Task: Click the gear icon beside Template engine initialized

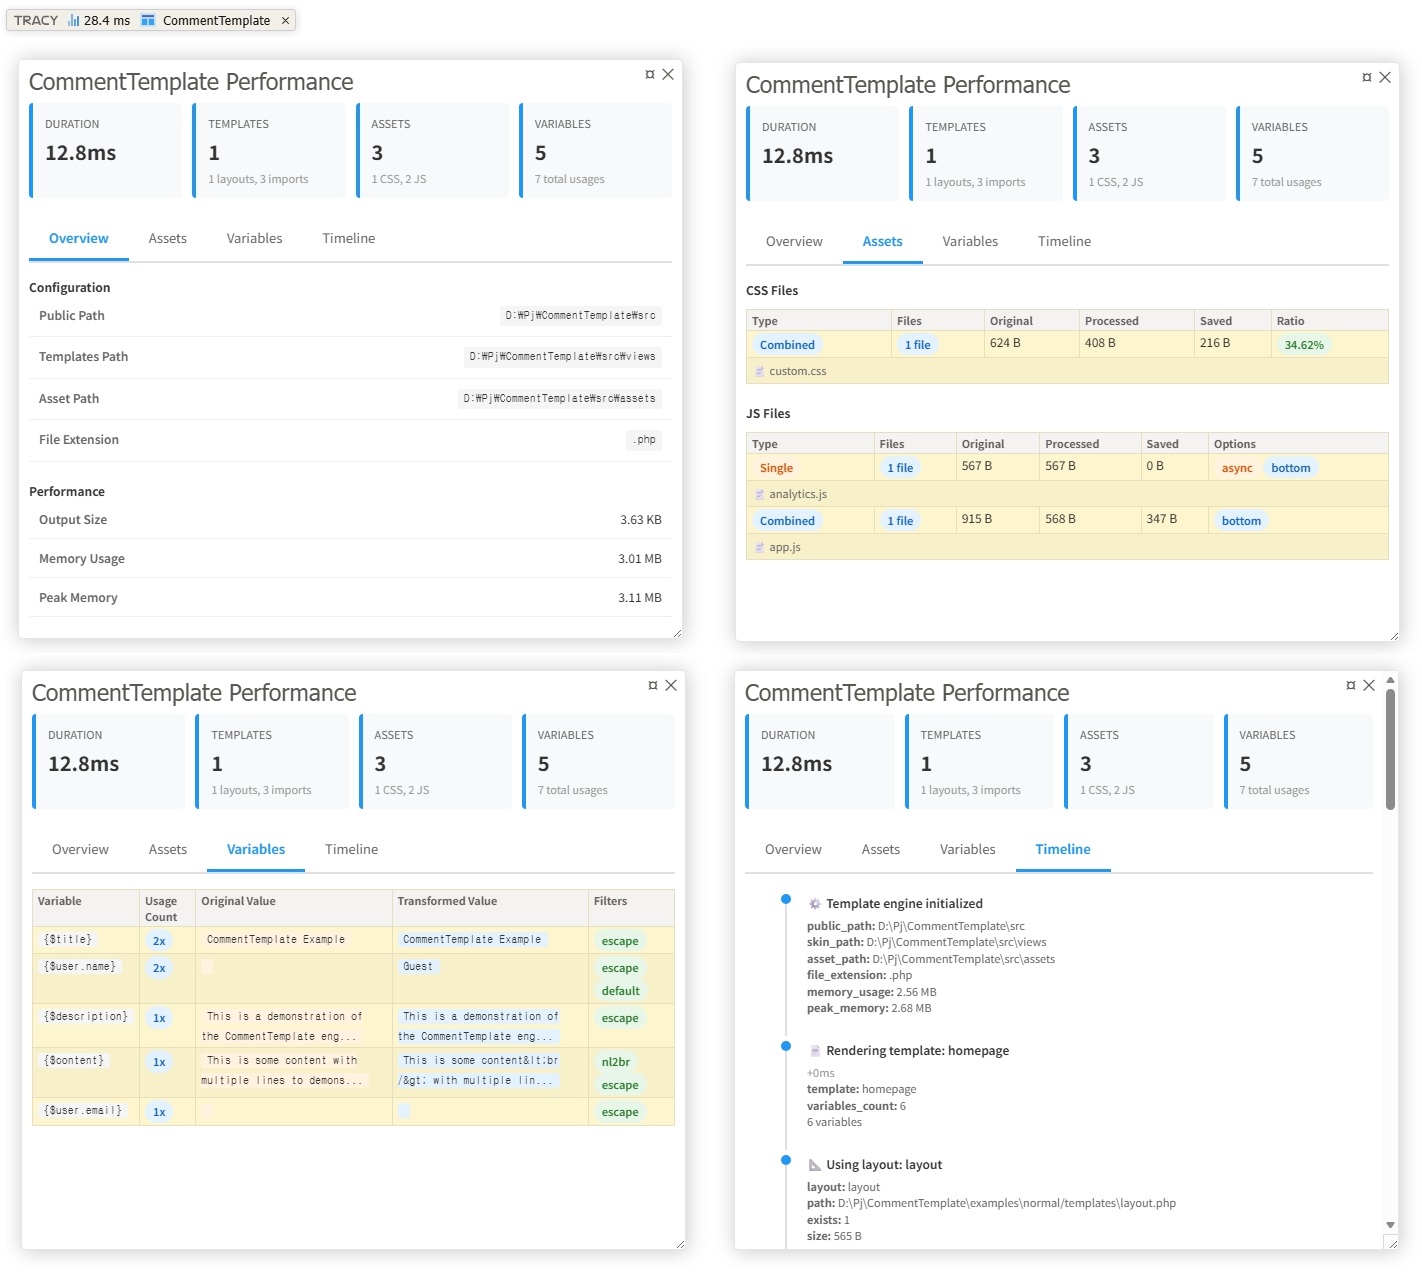Action: coord(814,904)
